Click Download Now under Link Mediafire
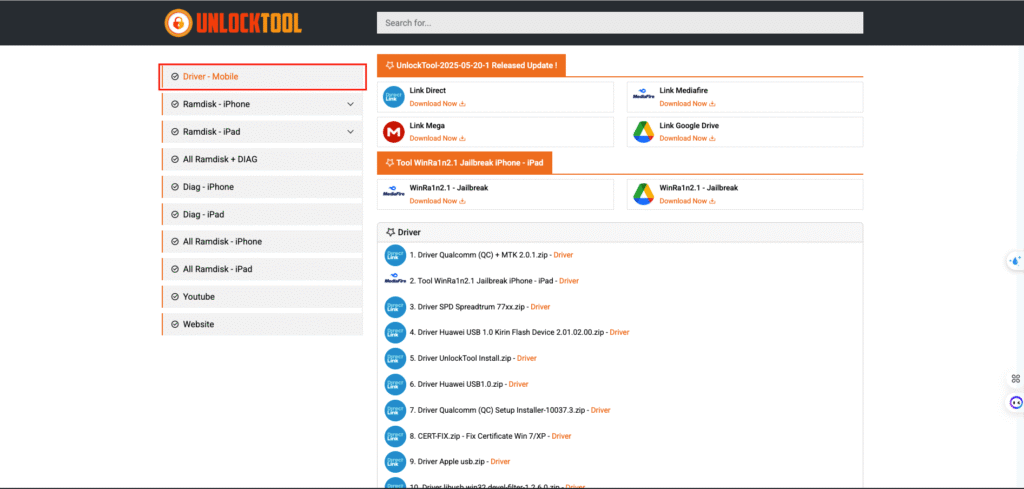The image size is (1024, 489). (687, 104)
